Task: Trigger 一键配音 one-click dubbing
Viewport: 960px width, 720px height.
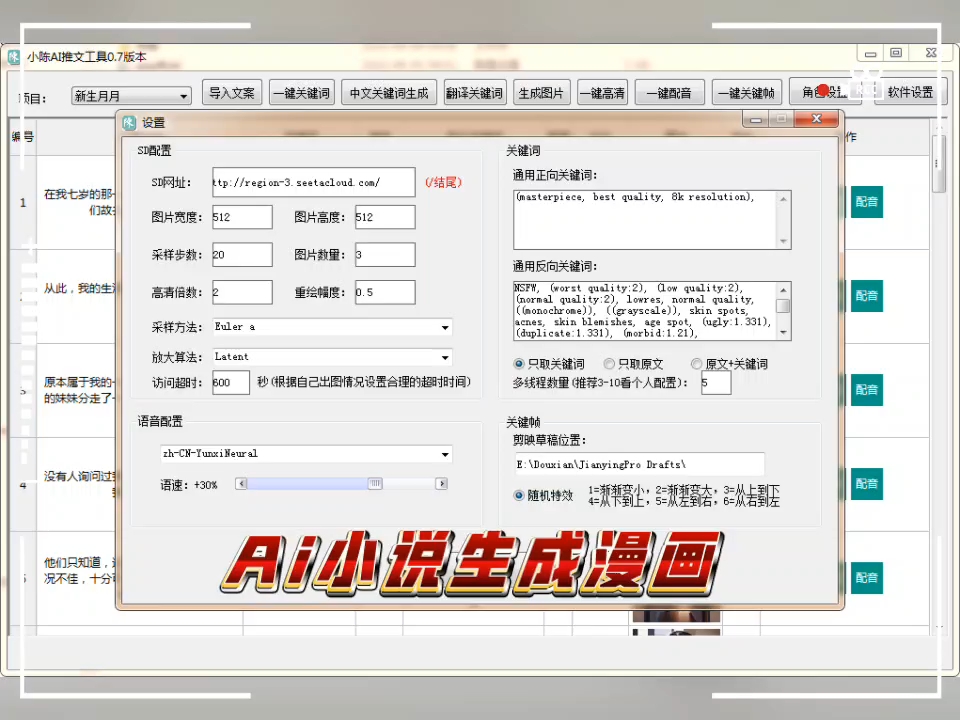Action: click(x=668, y=92)
